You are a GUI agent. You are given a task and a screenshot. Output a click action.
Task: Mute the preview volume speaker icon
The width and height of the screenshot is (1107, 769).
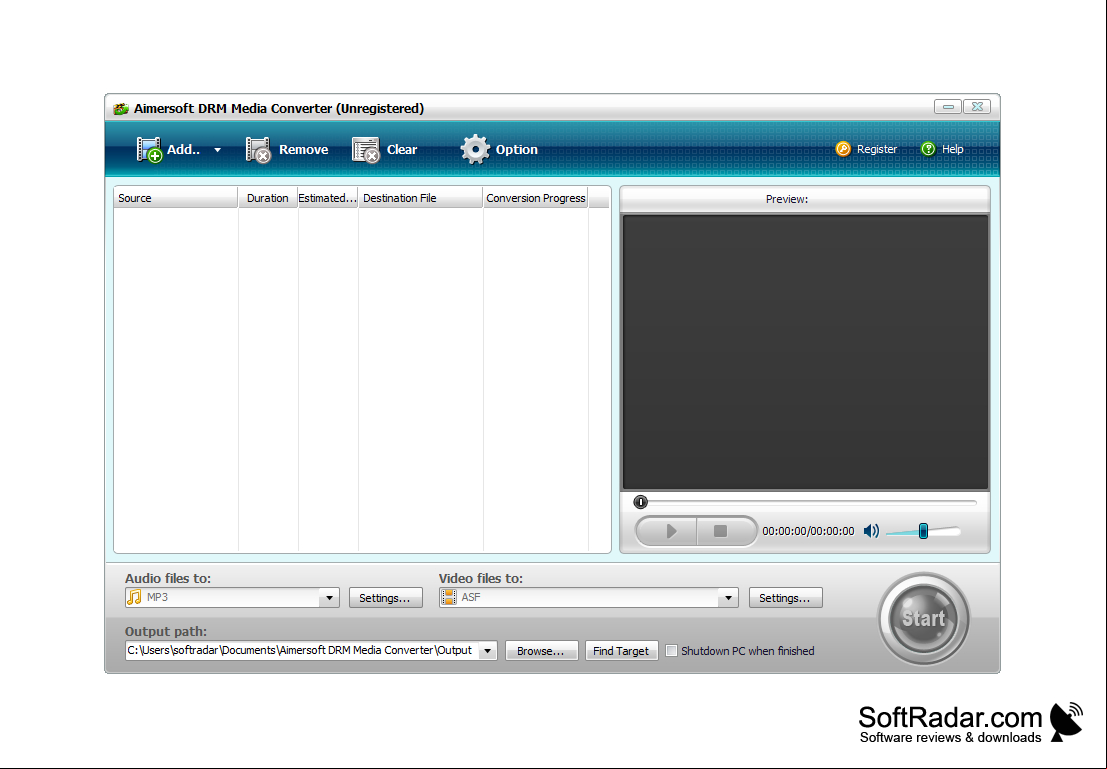(x=872, y=531)
